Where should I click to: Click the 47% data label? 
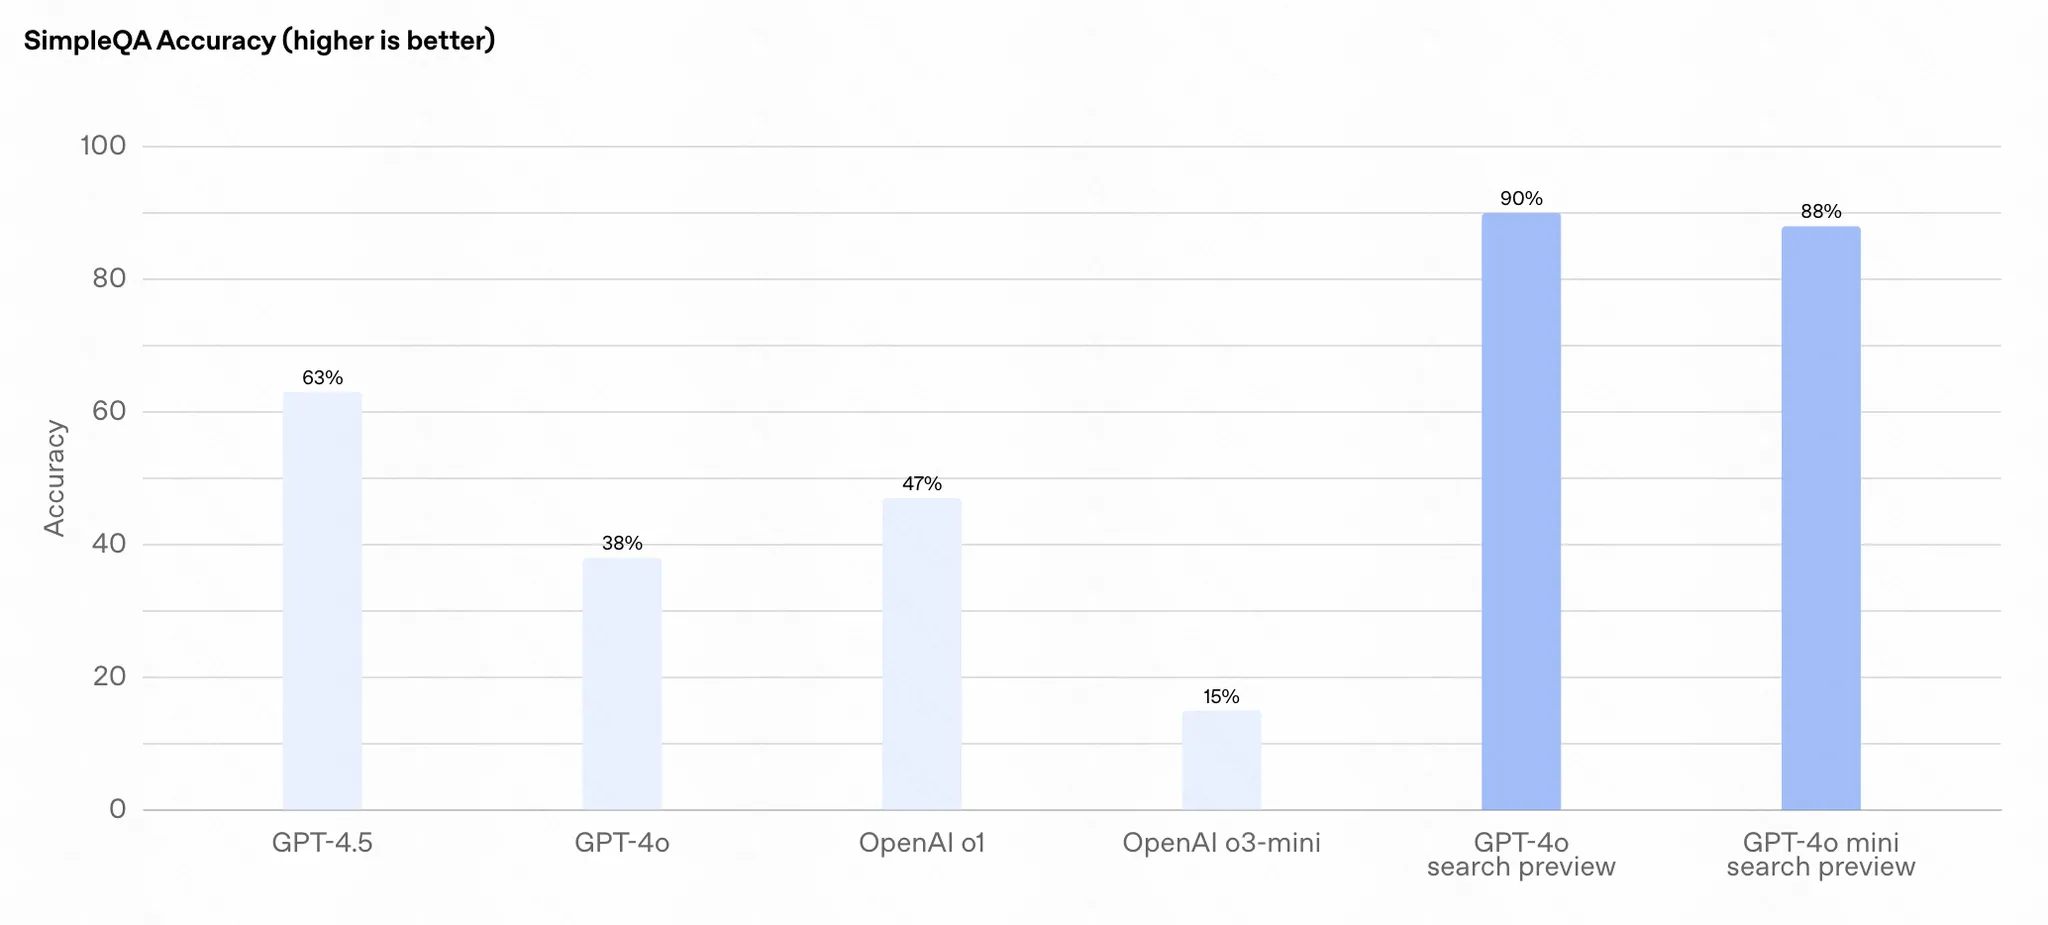tap(922, 483)
